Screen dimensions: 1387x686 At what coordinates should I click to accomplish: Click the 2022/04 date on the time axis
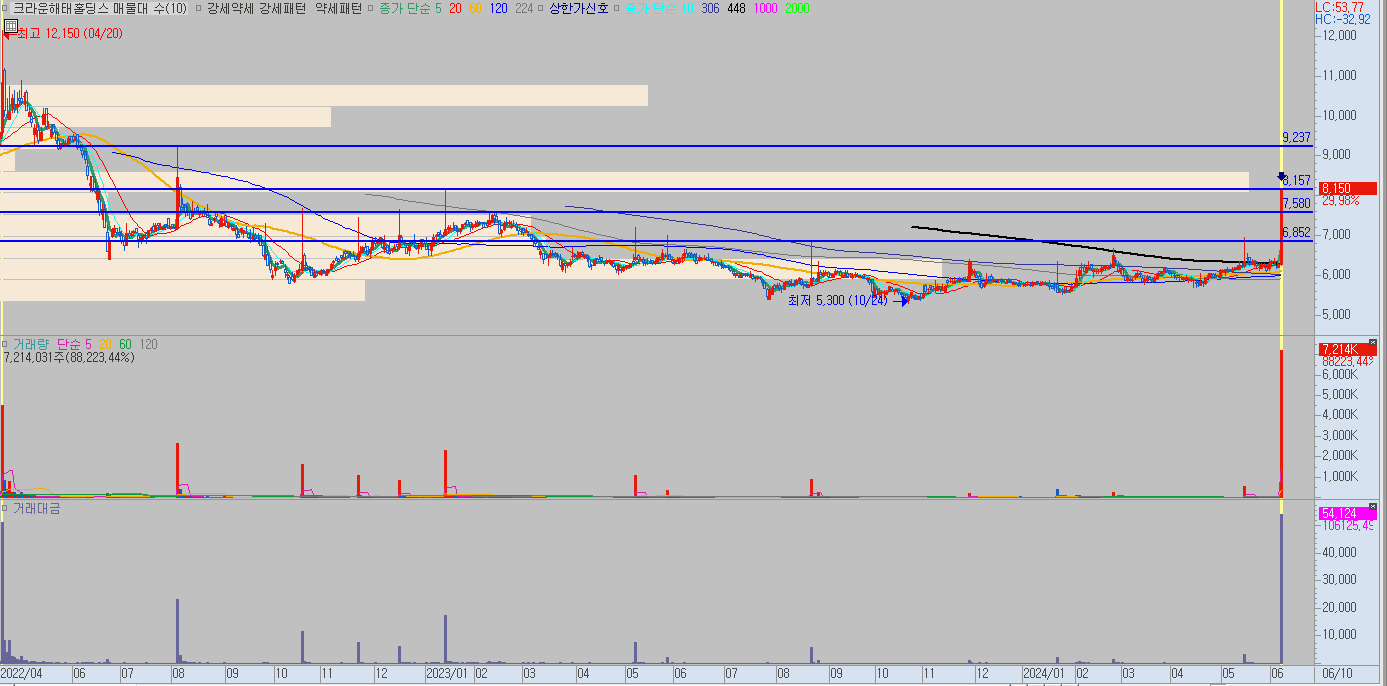22,674
